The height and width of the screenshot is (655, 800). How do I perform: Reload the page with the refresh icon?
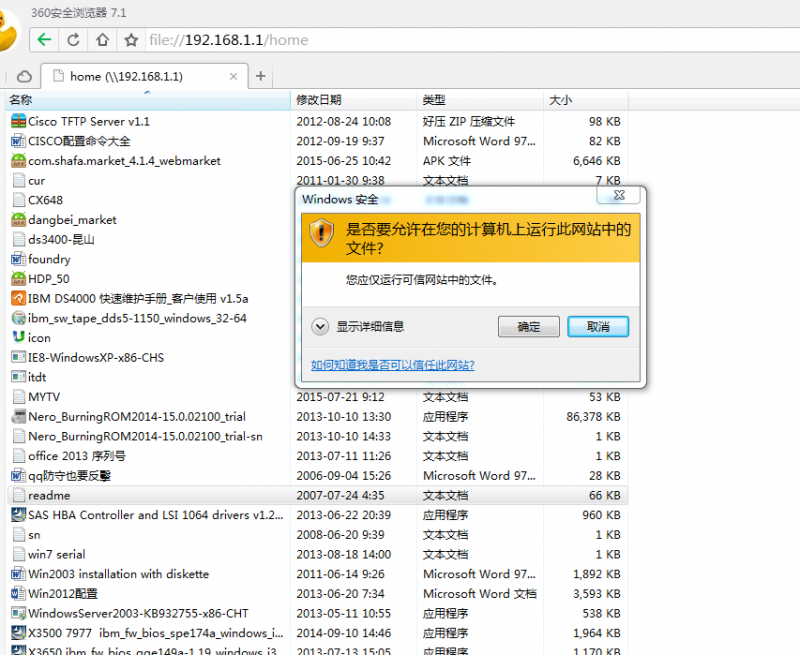pyautogui.click(x=73, y=40)
